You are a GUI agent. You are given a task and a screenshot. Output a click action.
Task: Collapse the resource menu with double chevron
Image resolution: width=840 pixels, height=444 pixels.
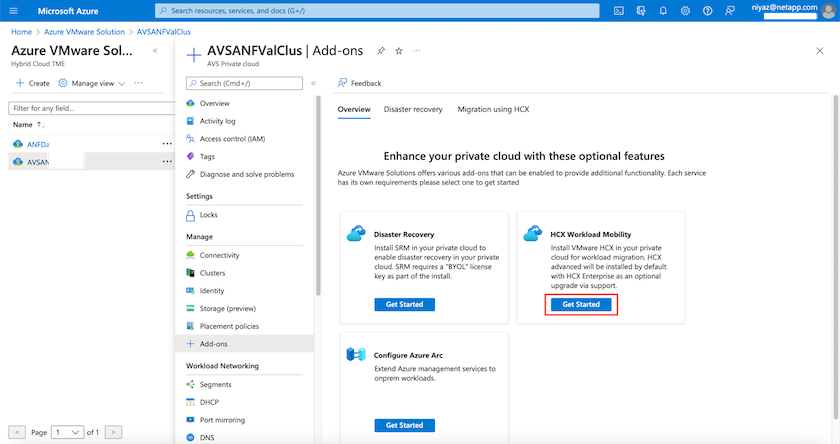click(313, 83)
